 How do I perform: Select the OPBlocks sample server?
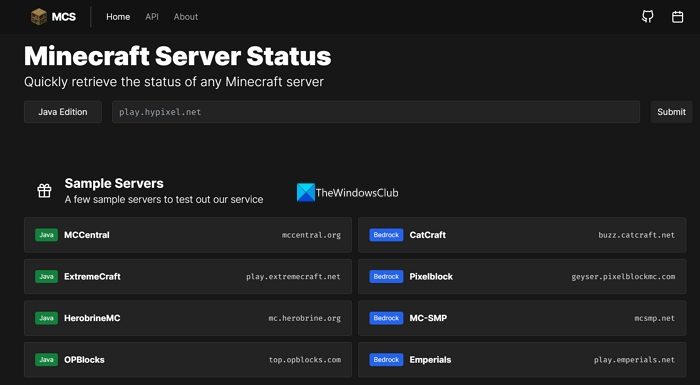(x=188, y=360)
